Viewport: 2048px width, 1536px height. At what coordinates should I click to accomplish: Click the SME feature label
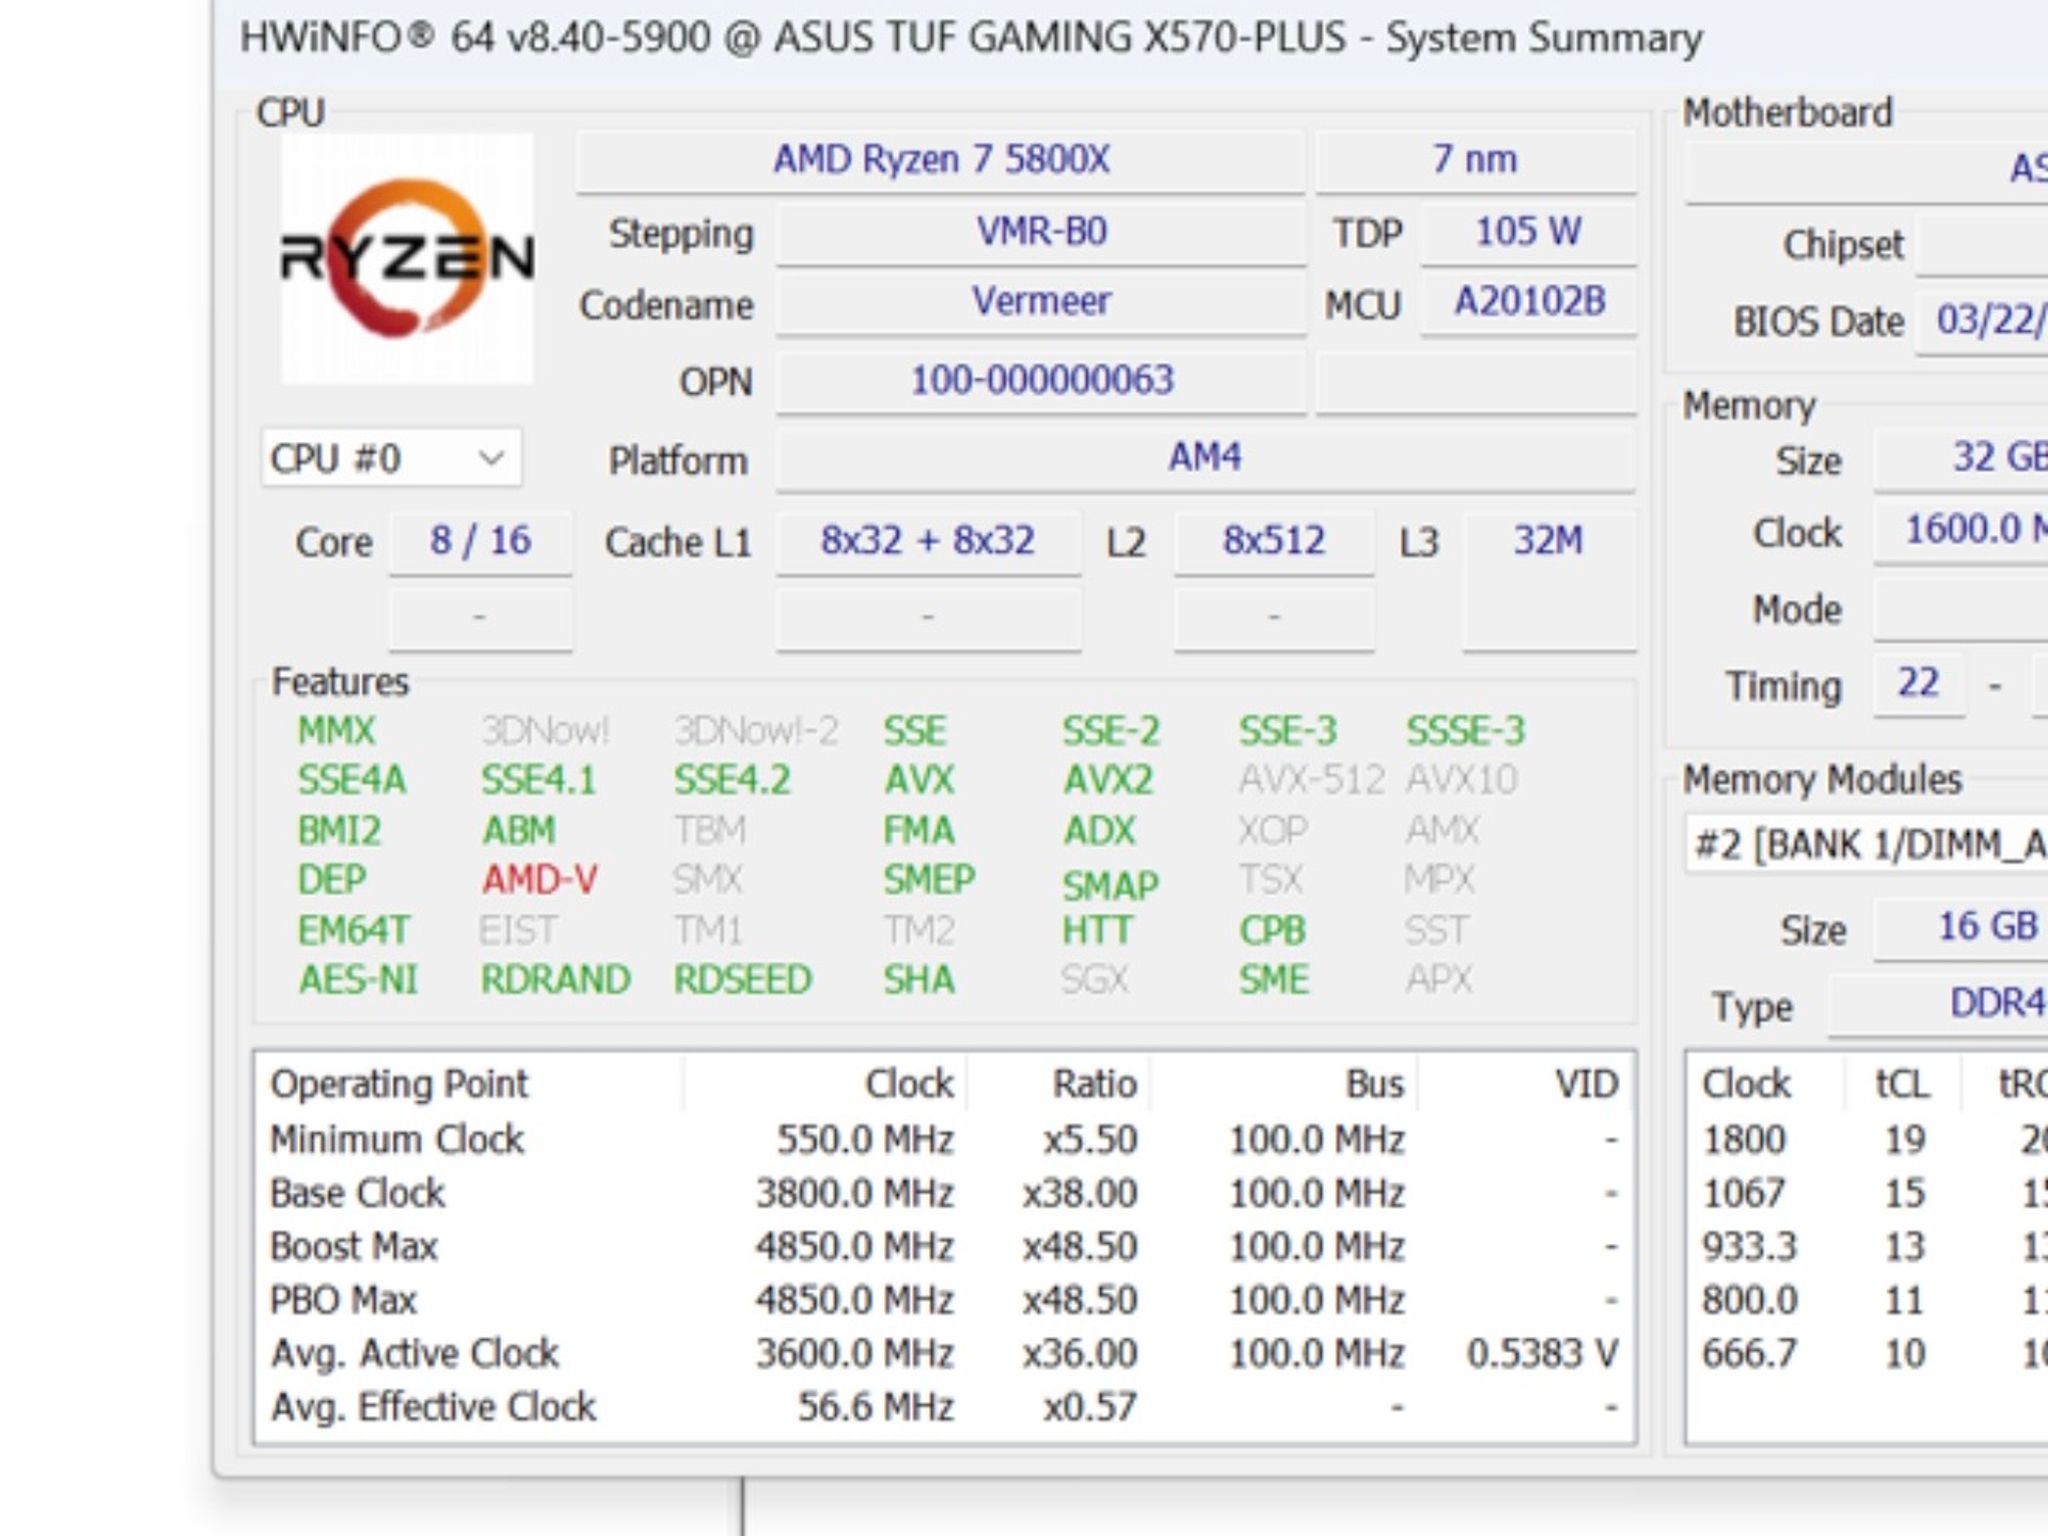[1274, 980]
